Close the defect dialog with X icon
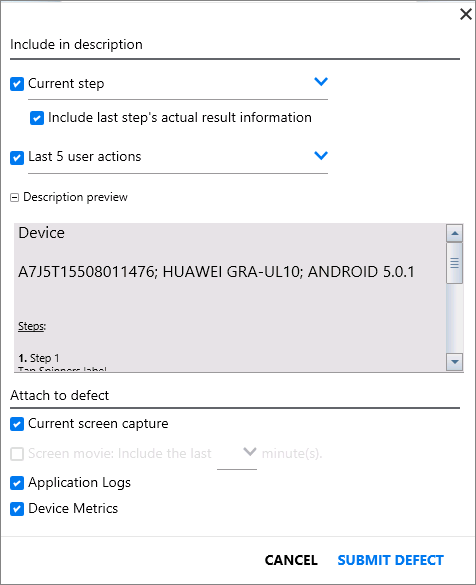Image resolution: width=476 pixels, height=585 pixels. pos(466,15)
